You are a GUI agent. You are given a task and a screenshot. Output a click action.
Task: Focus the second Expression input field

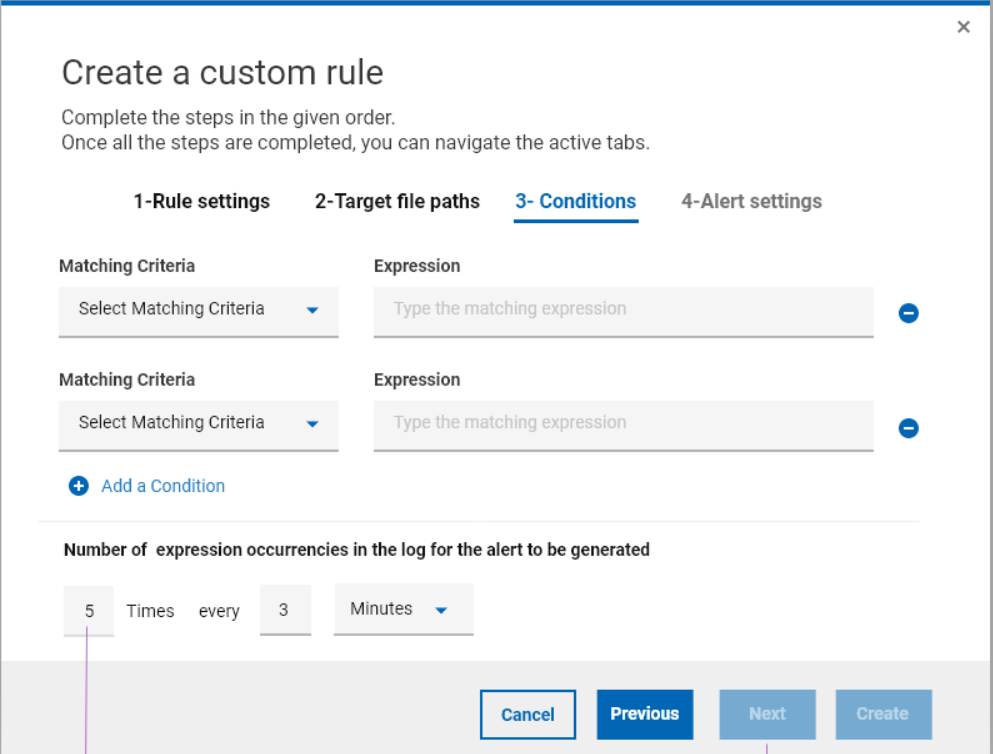(622, 424)
